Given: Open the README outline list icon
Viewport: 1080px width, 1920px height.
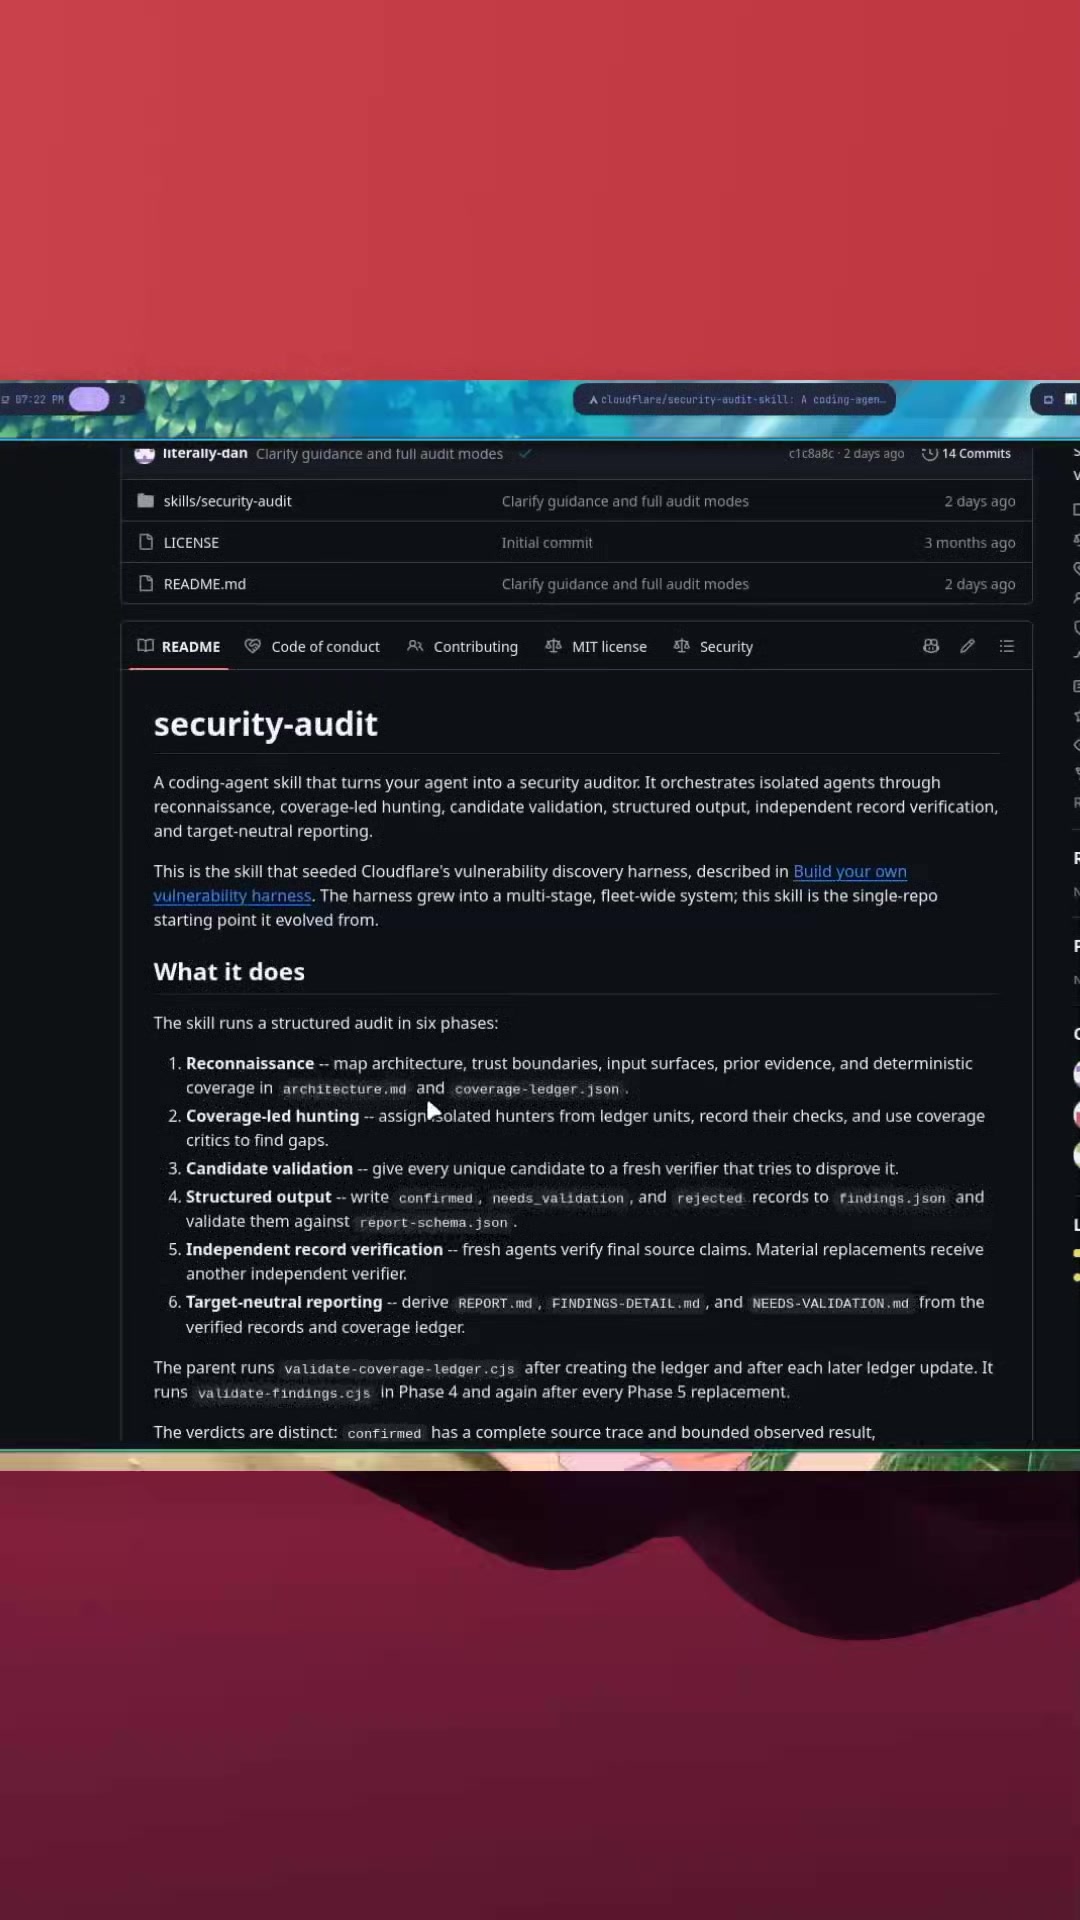Looking at the screenshot, I should point(1007,646).
